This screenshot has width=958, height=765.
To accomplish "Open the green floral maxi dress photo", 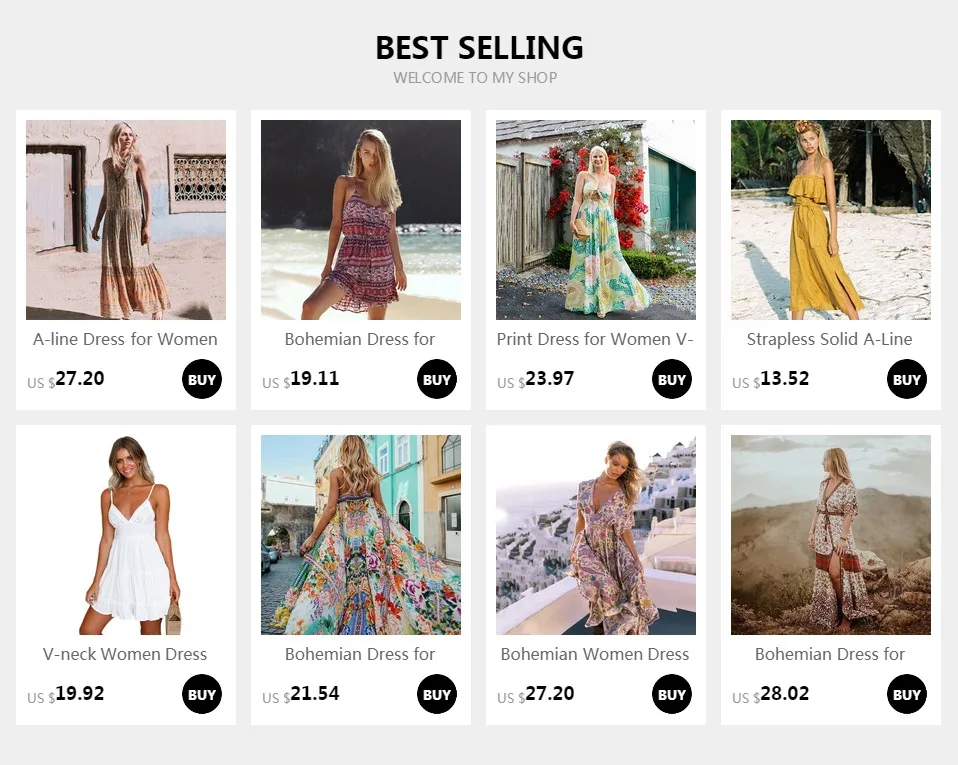I will 596,220.
